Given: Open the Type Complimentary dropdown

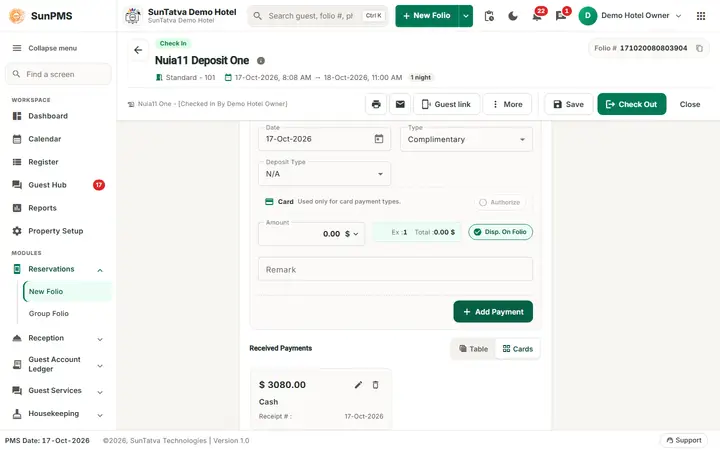Looking at the screenshot, I should coord(467,139).
